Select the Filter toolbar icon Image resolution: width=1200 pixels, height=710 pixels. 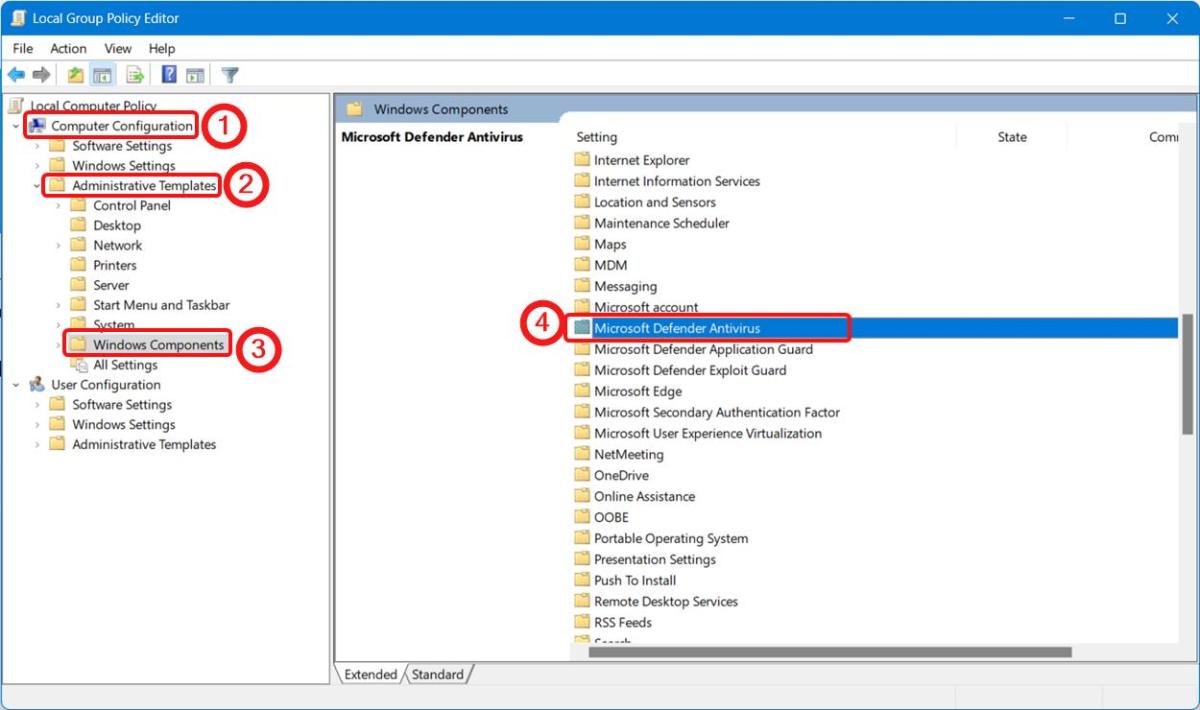229,73
